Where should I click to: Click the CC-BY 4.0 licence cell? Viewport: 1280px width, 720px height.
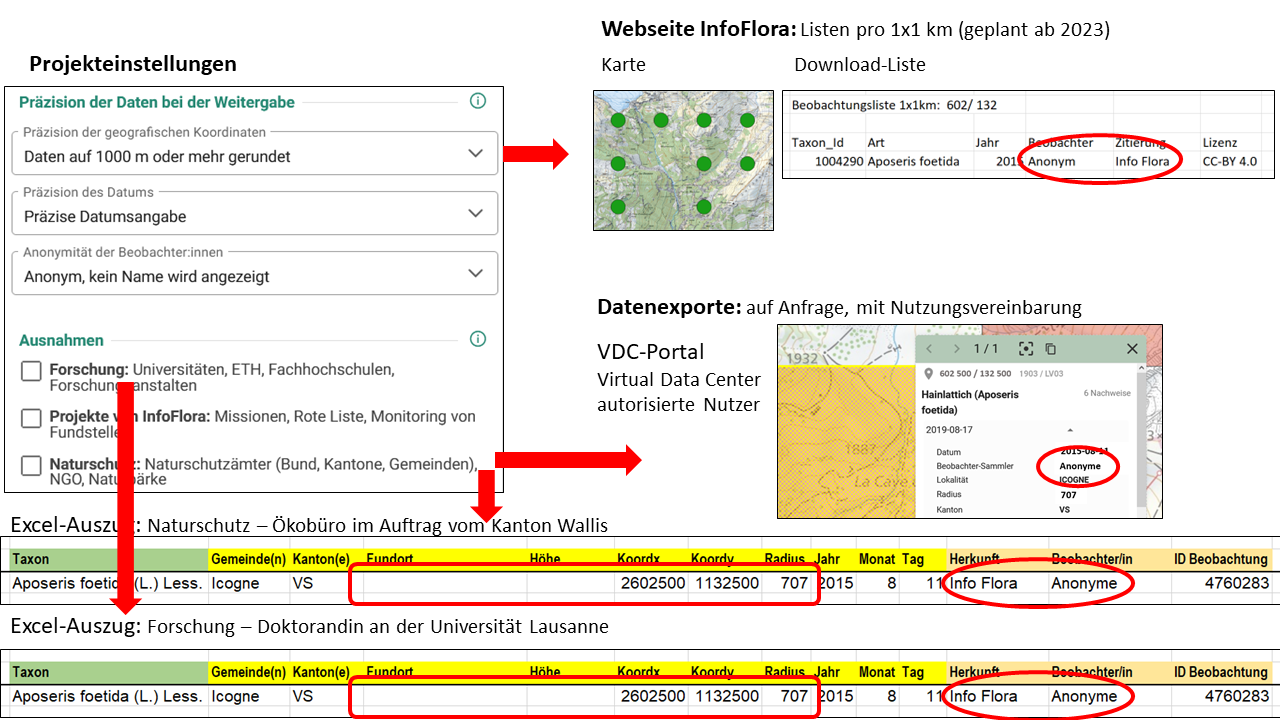pyautogui.click(x=1229, y=161)
